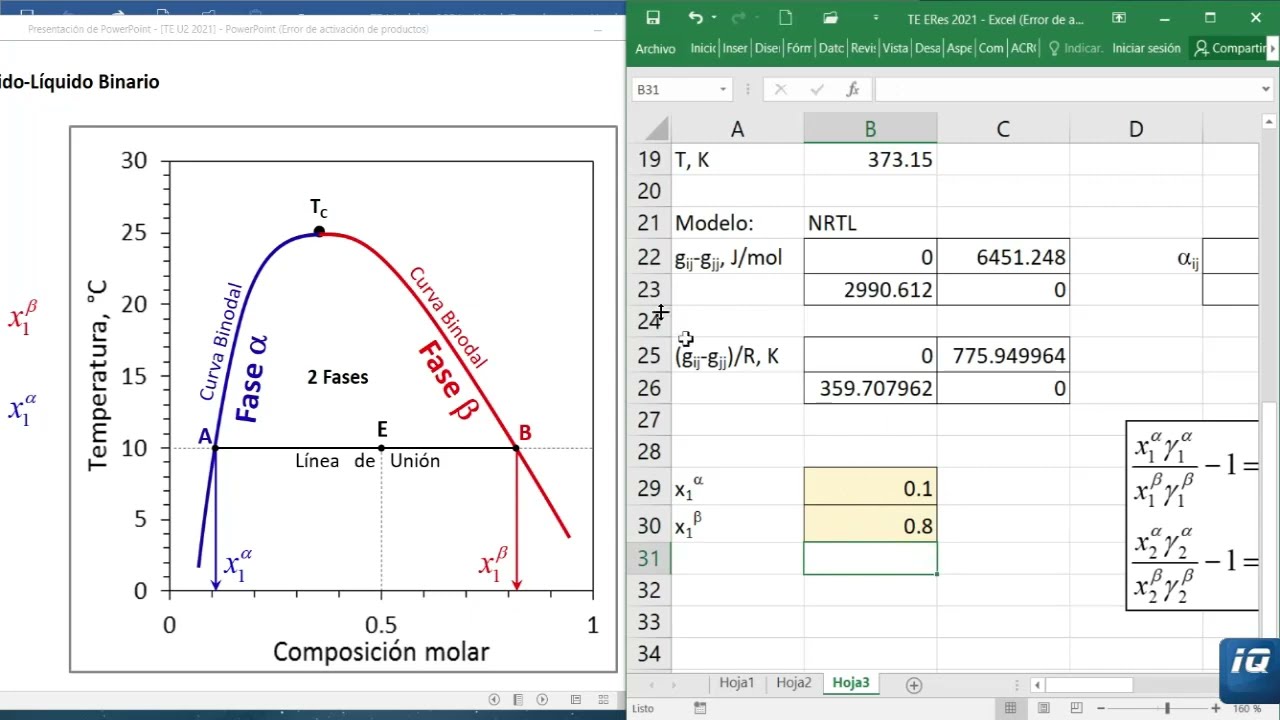Image resolution: width=1280 pixels, height=720 pixels.
Task: Click the Select All corner triangle
Action: click(655, 129)
